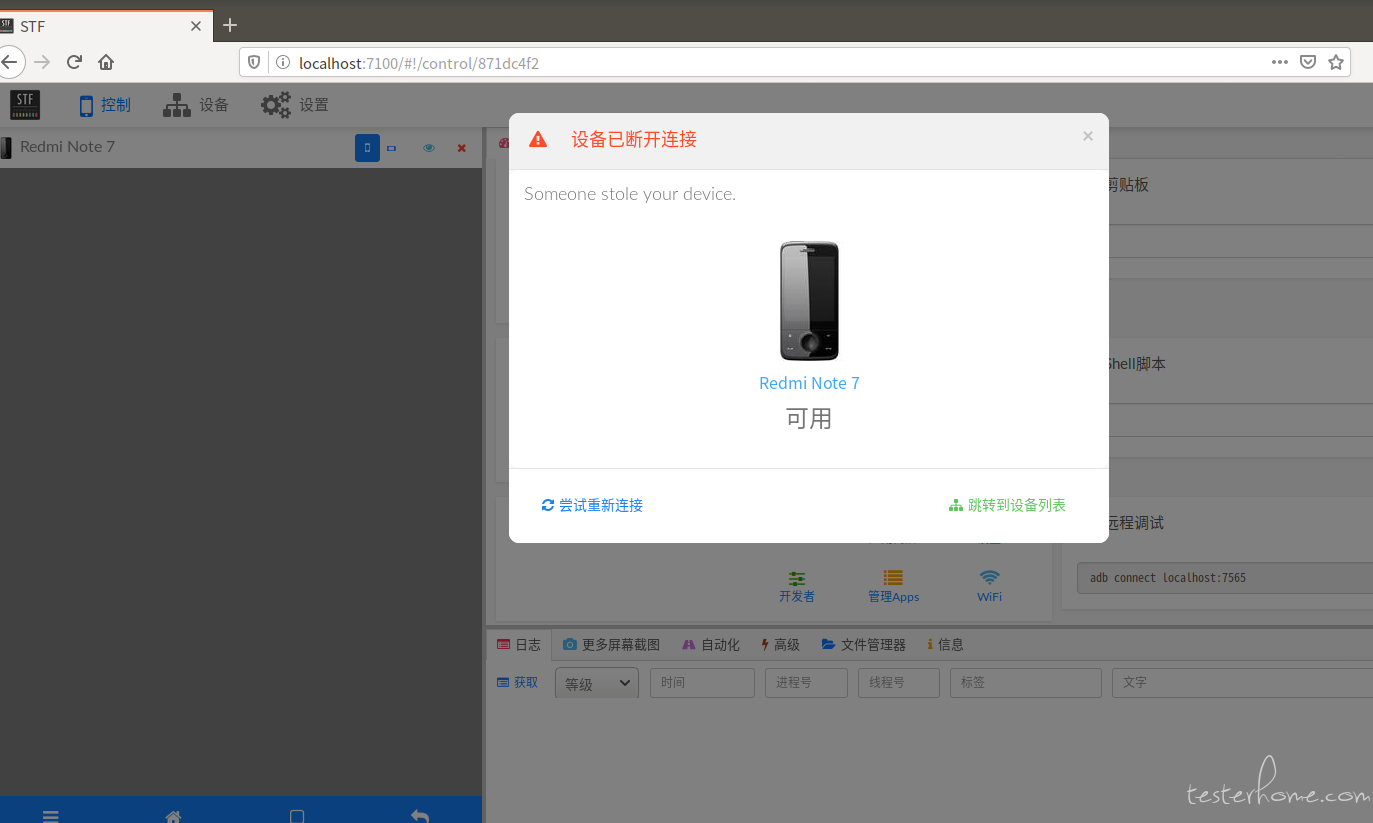Click the browser forward arrow
Viewport: 1373px width, 823px height.
coord(42,62)
